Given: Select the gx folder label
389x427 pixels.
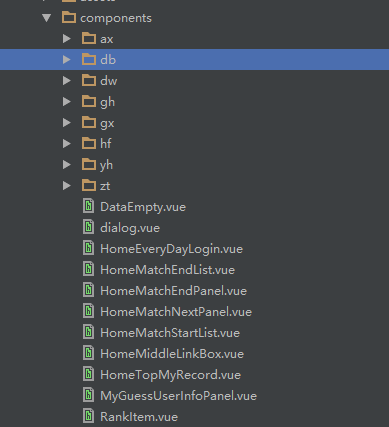Looking at the screenshot, I should coord(107,124).
